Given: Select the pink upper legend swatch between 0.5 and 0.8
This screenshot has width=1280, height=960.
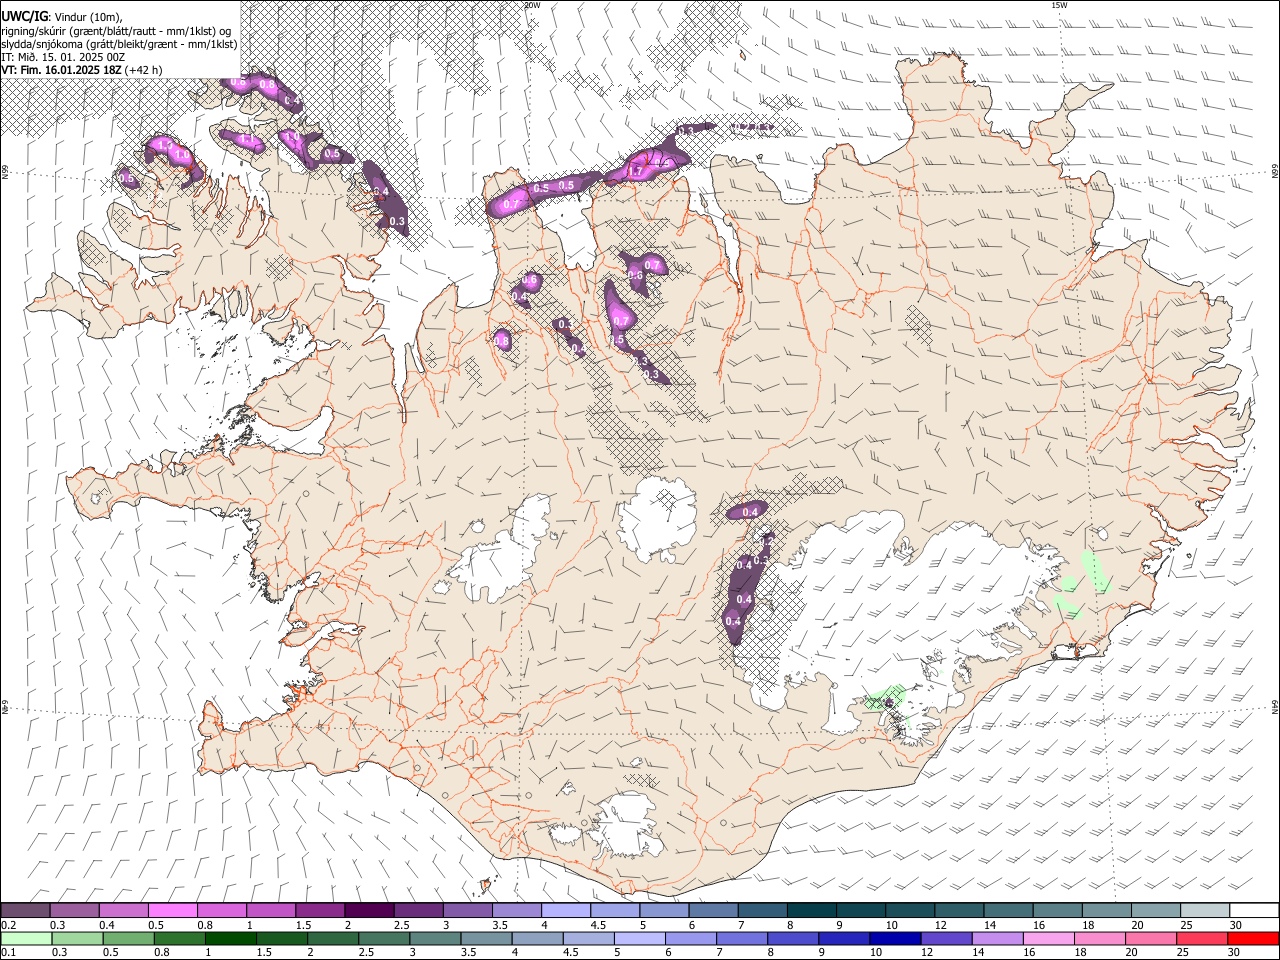Looking at the screenshot, I should (x=173, y=911).
